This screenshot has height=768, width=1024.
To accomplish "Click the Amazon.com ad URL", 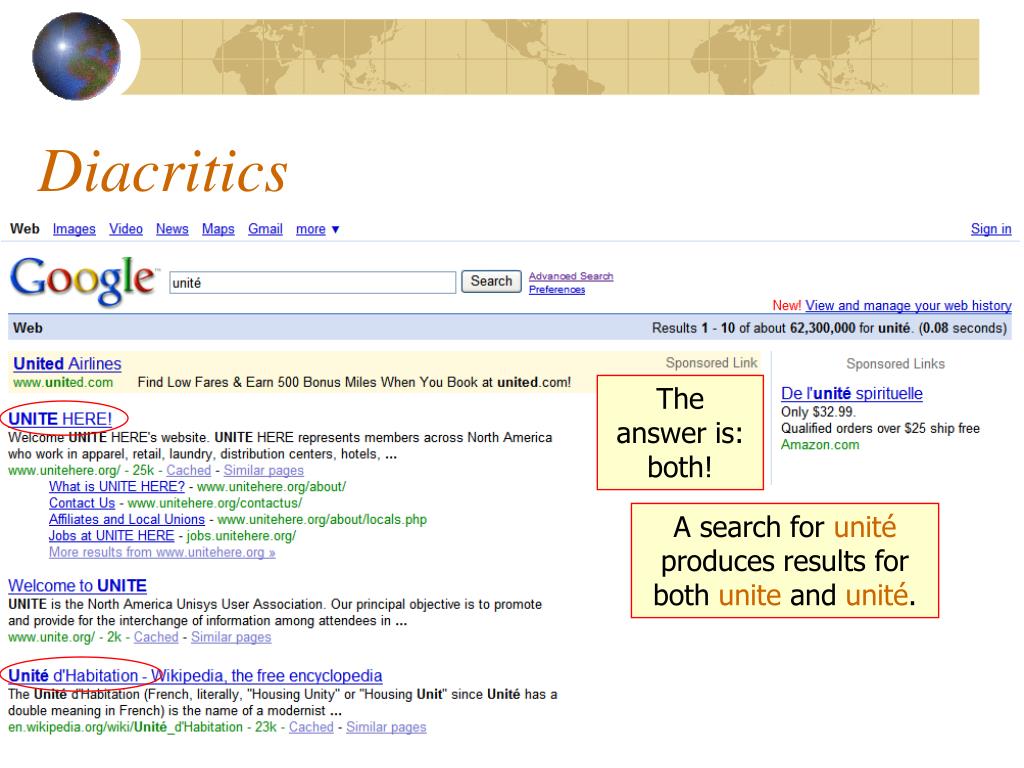I will coord(820,445).
